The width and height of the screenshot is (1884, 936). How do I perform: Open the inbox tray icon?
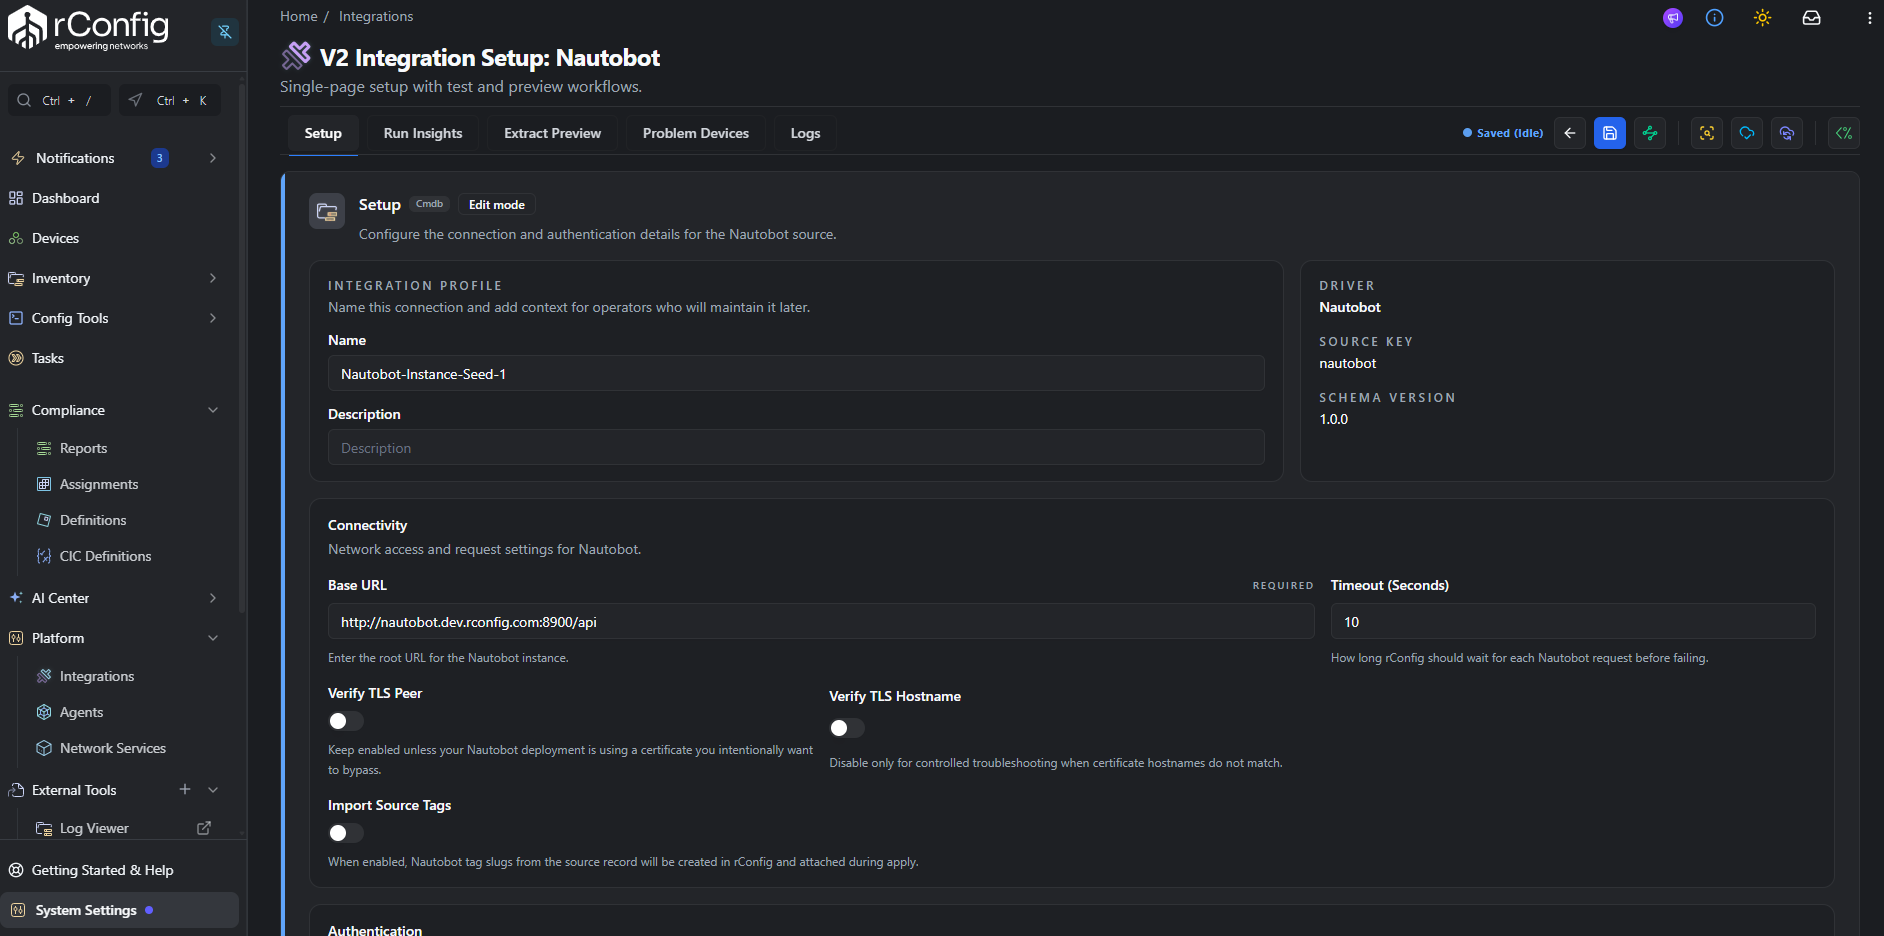(1811, 18)
